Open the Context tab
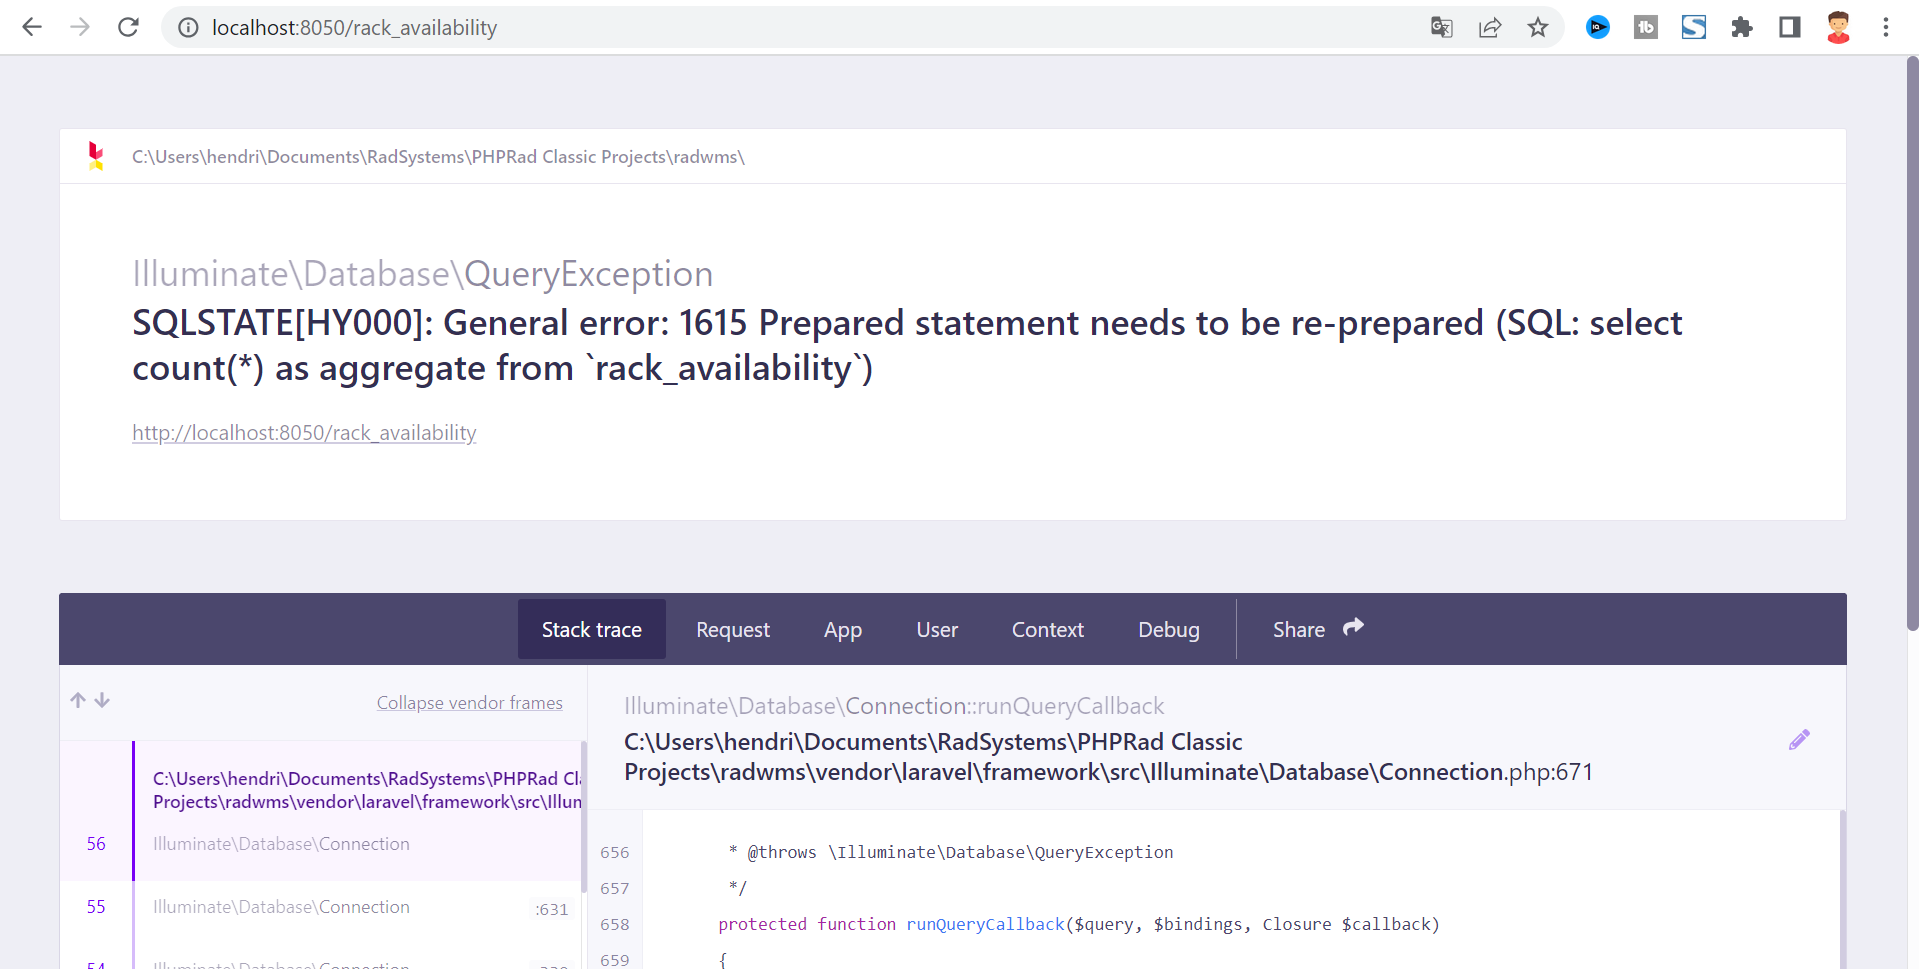Image resolution: width=1919 pixels, height=969 pixels. 1047,630
